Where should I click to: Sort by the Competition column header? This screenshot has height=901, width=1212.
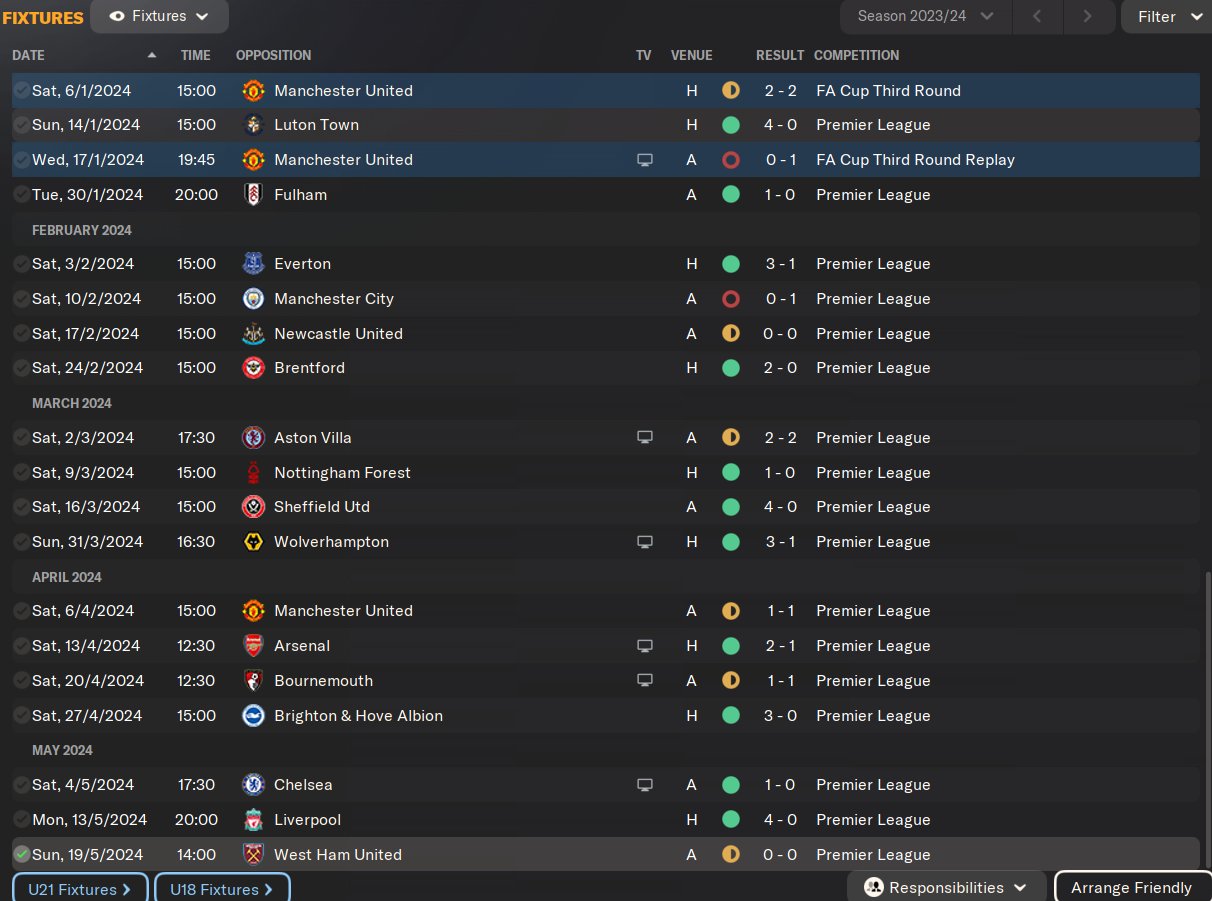pos(856,55)
